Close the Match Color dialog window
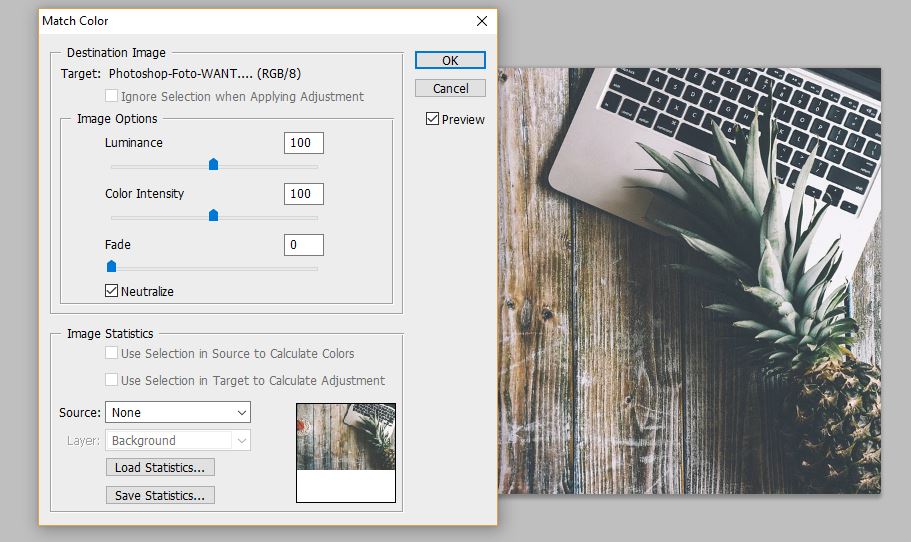The width and height of the screenshot is (911, 542). tap(482, 20)
